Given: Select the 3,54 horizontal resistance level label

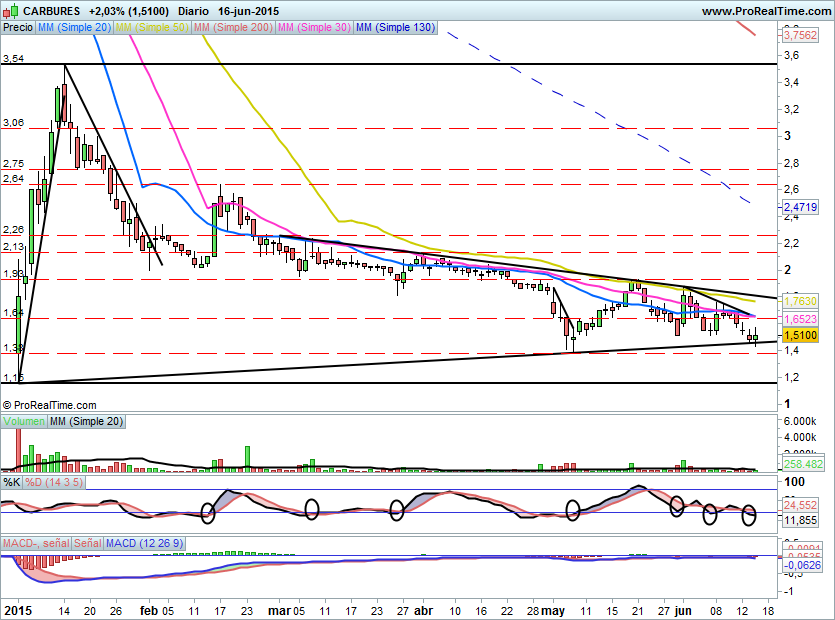Looking at the screenshot, I should tap(13, 60).
